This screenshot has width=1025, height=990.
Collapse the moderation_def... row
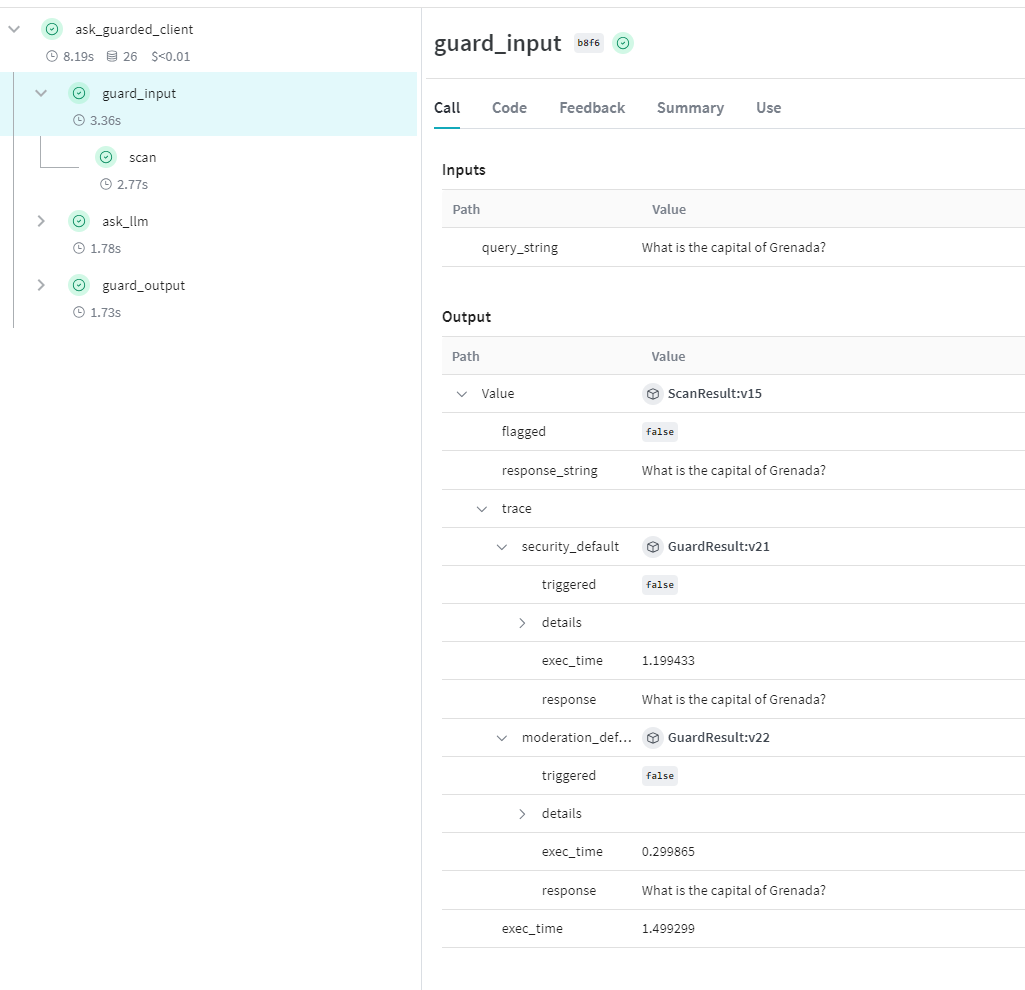point(502,738)
